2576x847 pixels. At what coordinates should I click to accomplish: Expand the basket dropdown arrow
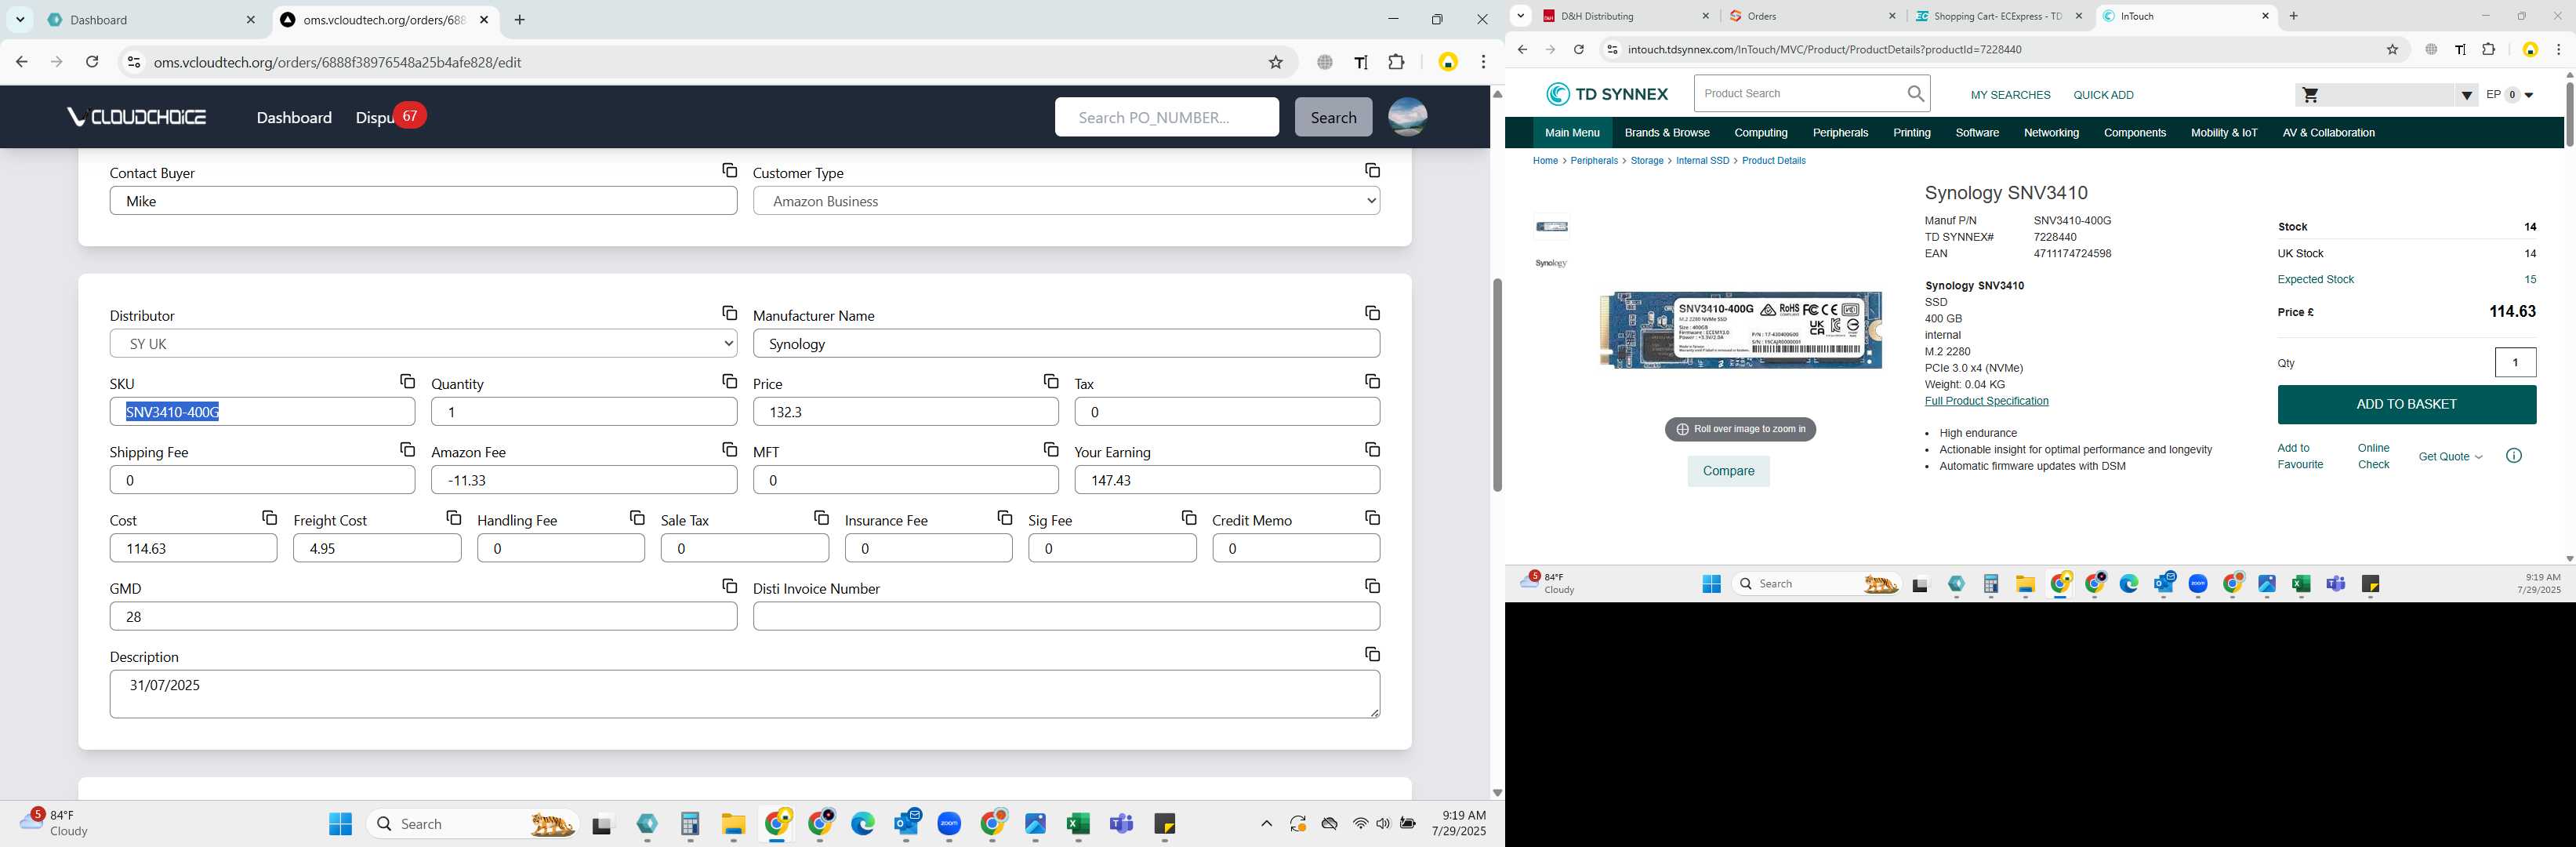pyautogui.click(x=2466, y=96)
